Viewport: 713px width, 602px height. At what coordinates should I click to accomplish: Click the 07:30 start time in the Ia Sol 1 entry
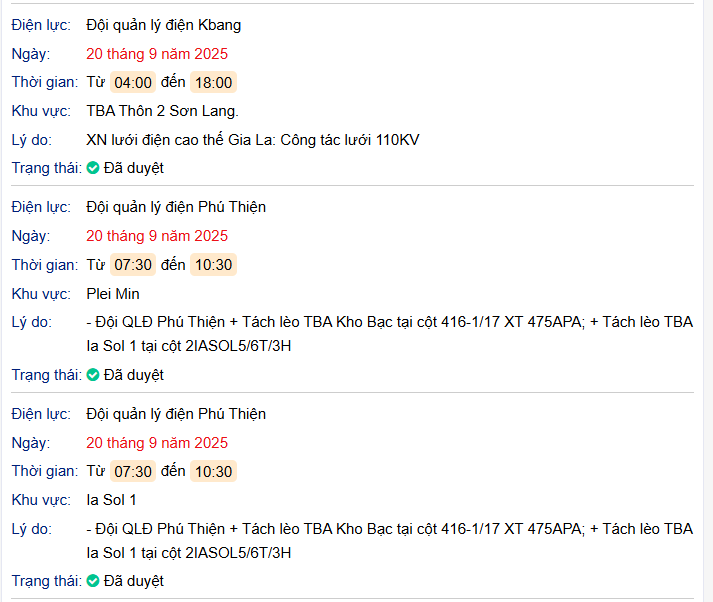tap(133, 471)
